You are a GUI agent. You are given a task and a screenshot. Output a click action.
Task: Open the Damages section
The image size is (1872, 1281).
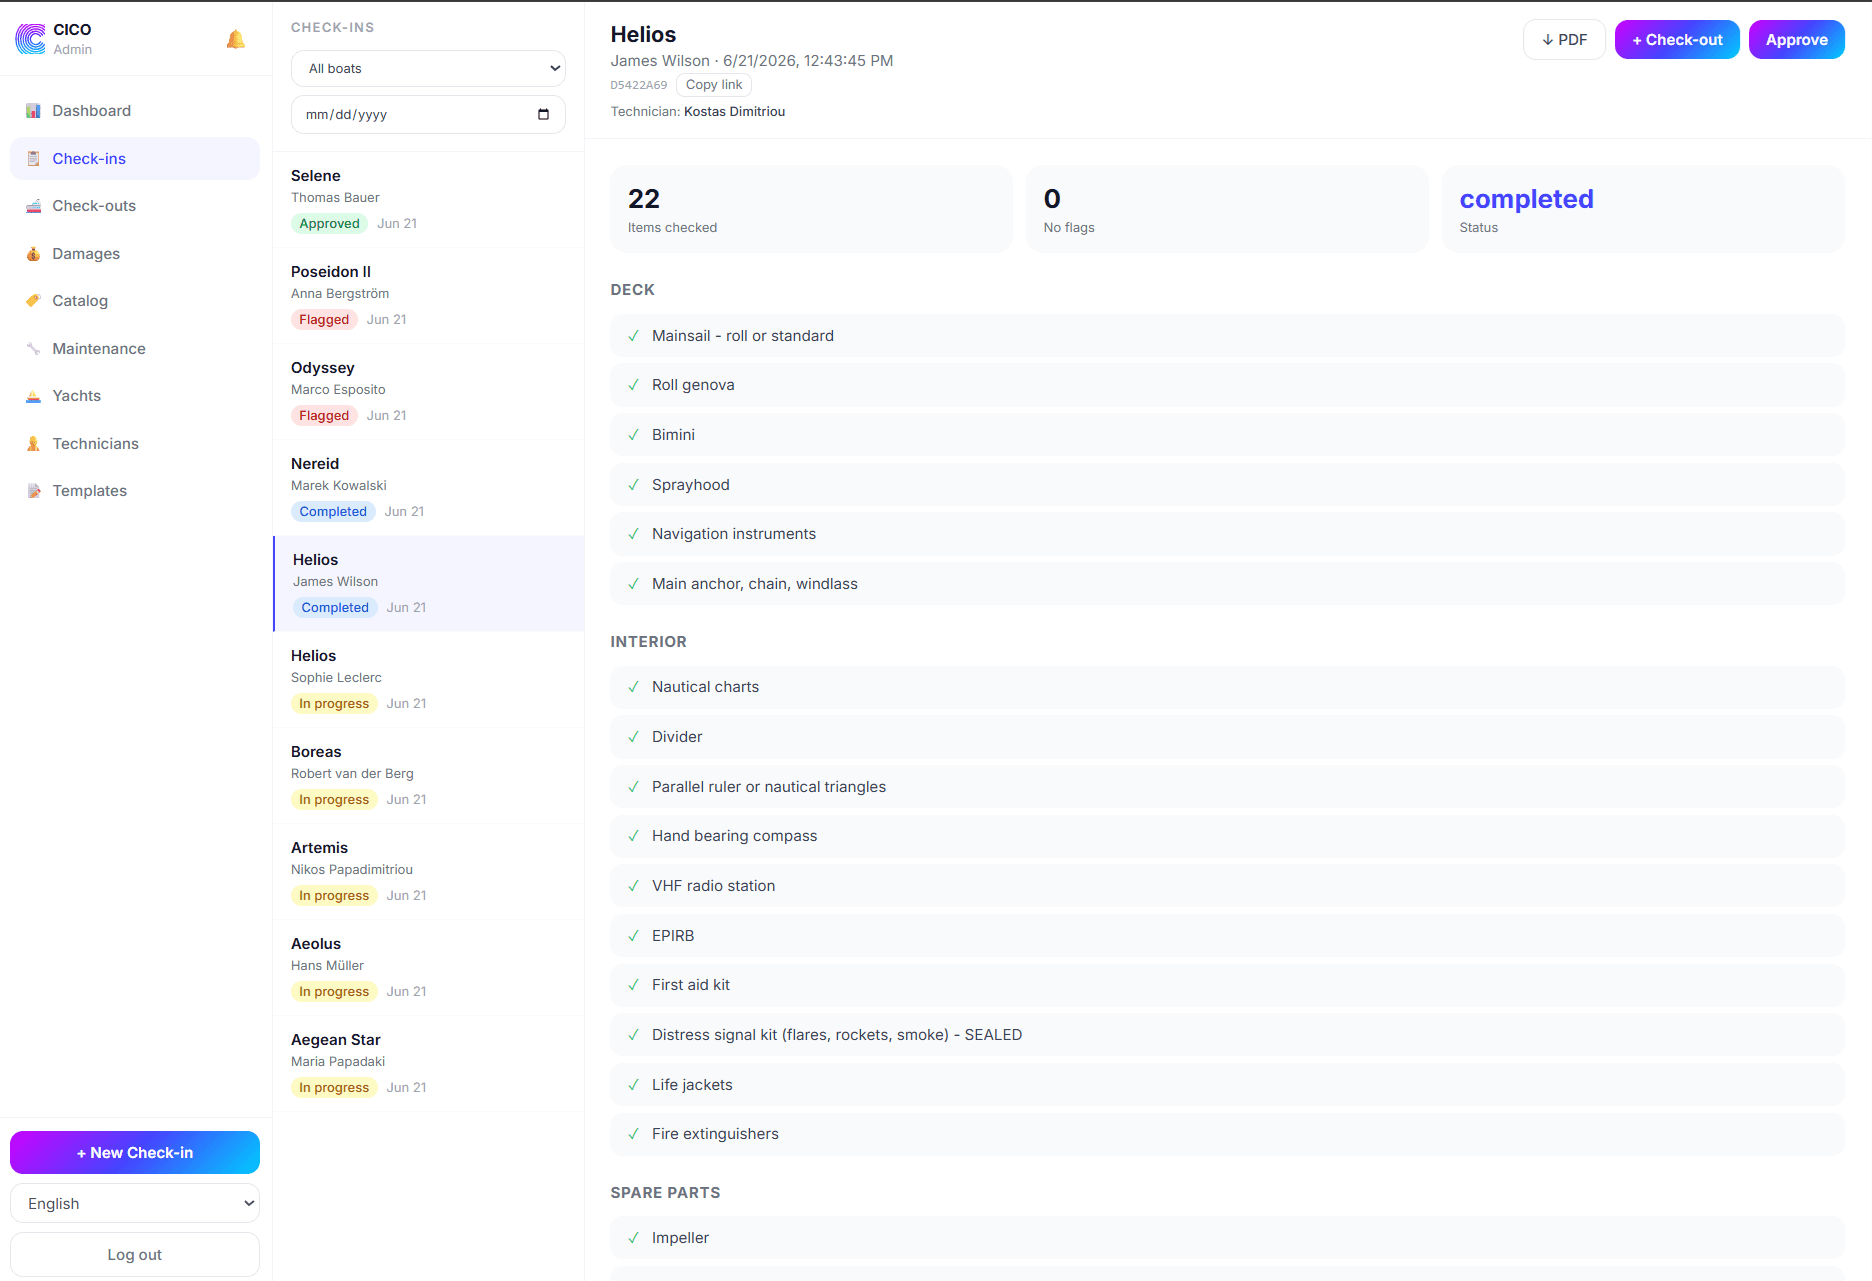[135, 254]
